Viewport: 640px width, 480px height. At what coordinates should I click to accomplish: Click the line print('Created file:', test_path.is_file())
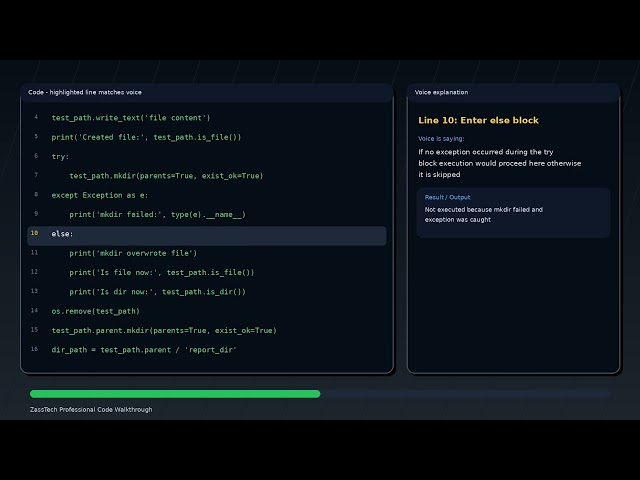point(146,137)
